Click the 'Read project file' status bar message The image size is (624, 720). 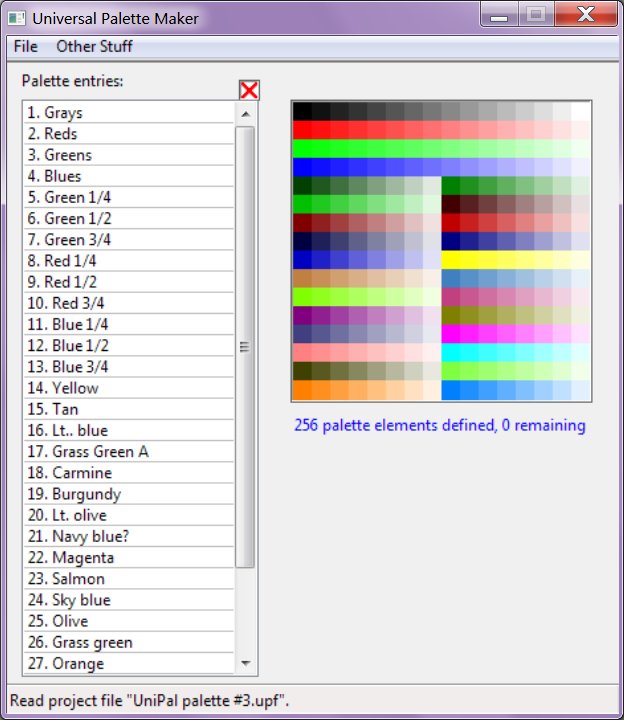(149, 701)
